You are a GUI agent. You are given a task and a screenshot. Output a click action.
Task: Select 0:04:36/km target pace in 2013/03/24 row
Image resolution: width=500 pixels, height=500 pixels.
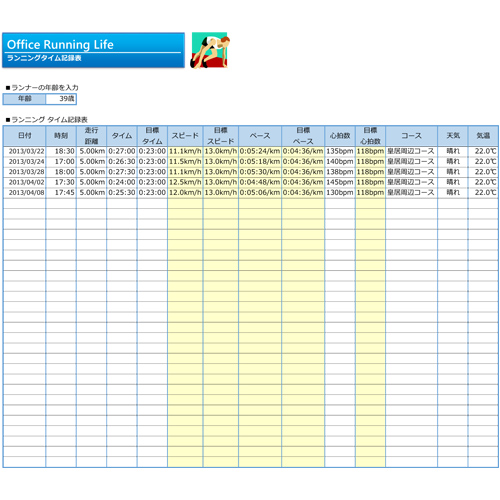coord(303,162)
